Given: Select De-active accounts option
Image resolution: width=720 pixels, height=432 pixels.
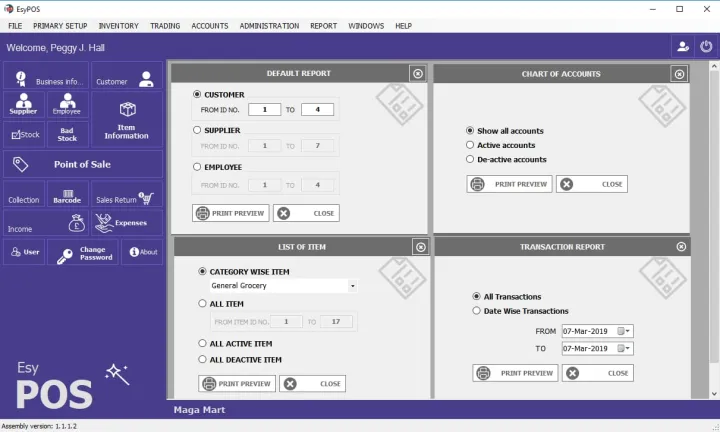Looking at the screenshot, I should click(x=470, y=159).
